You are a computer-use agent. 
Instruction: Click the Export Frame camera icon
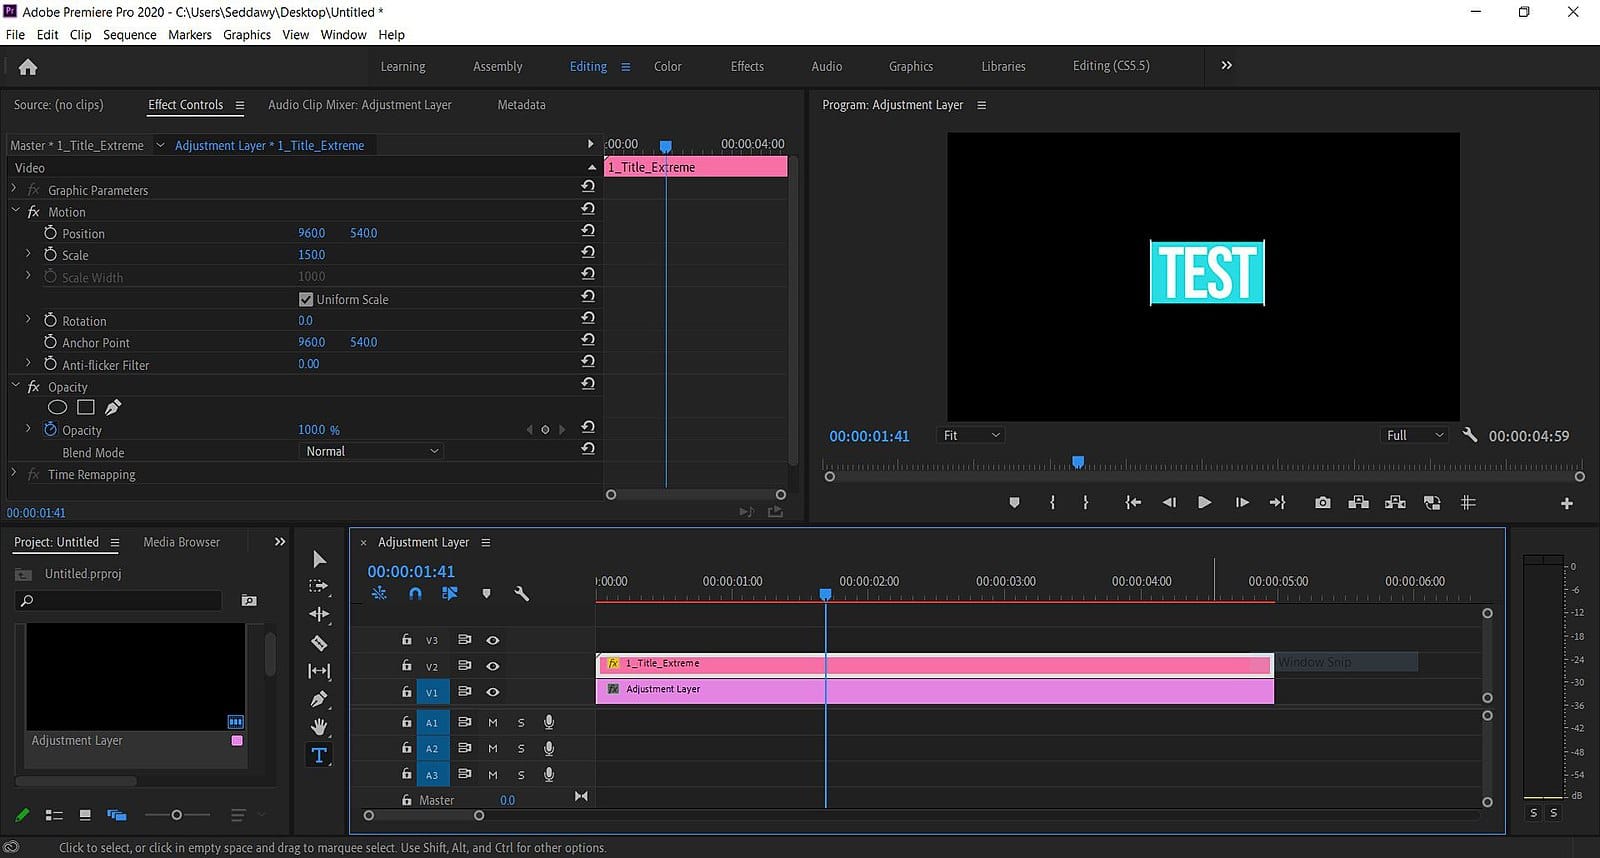click(x=1322, y=503)
